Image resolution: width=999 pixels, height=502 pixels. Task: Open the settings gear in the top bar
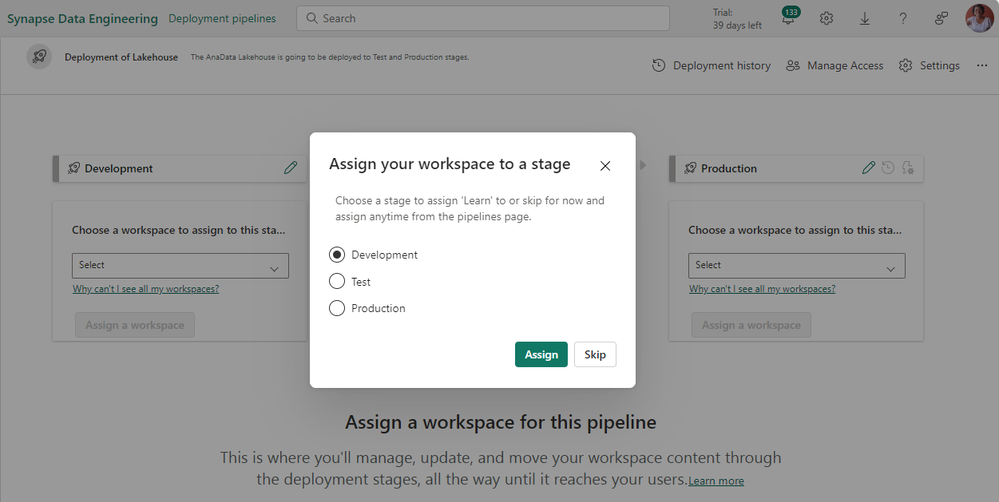[x=826, y=18]
